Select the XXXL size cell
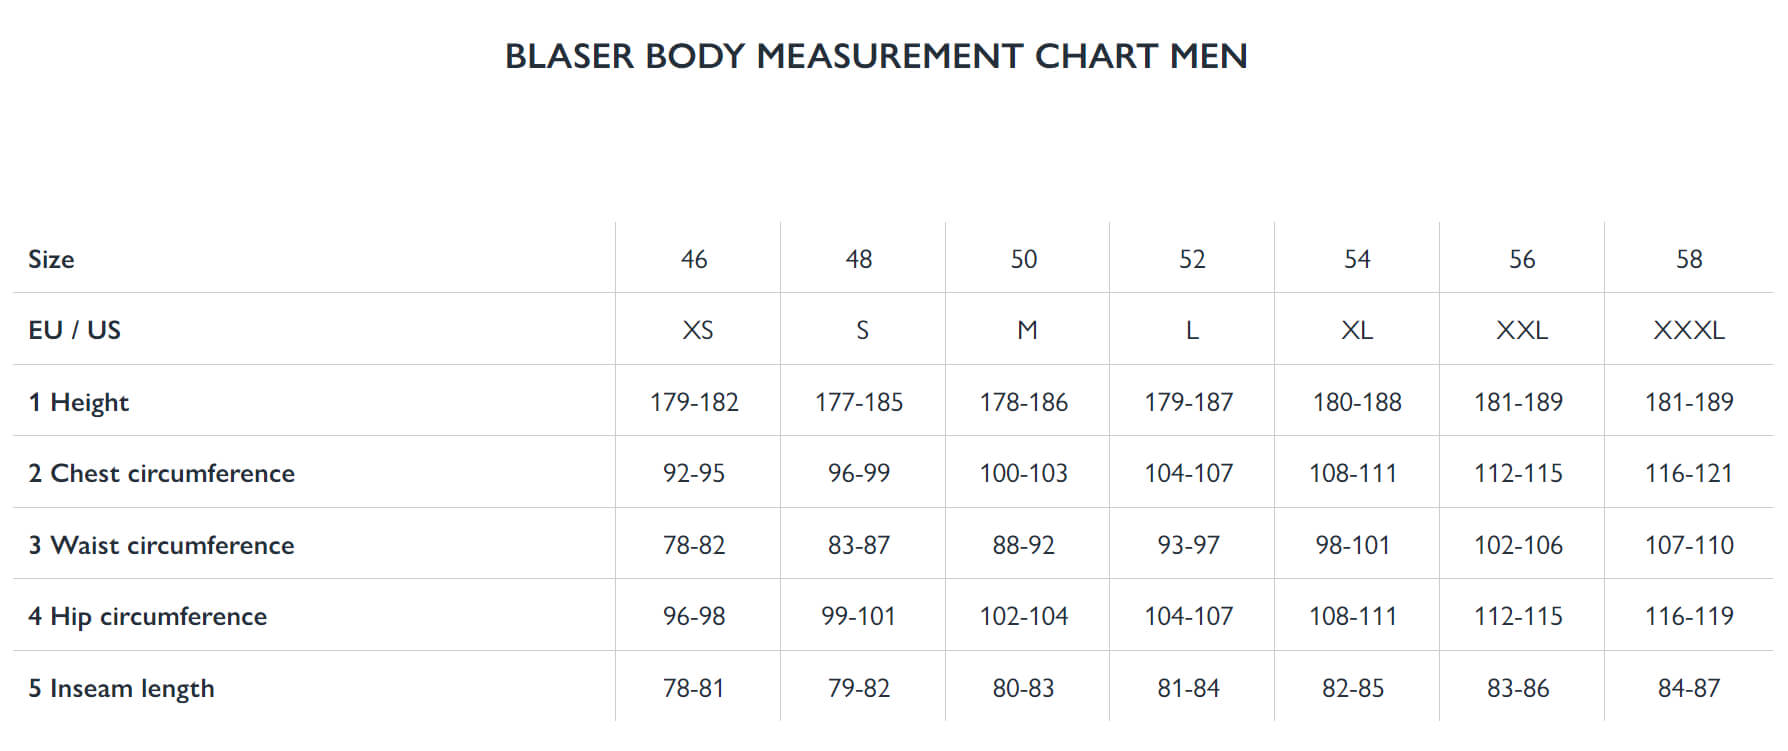Viewport: 1788px width, 751px height. tap(1689, 330)
